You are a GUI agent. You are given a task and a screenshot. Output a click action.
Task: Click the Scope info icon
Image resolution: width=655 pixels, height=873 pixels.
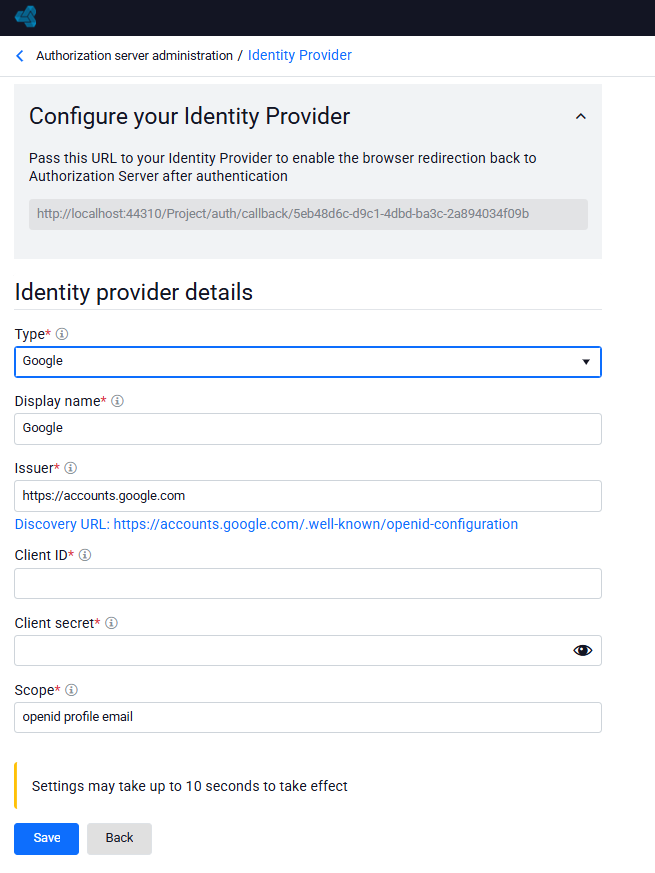click(x=71, y=690)
